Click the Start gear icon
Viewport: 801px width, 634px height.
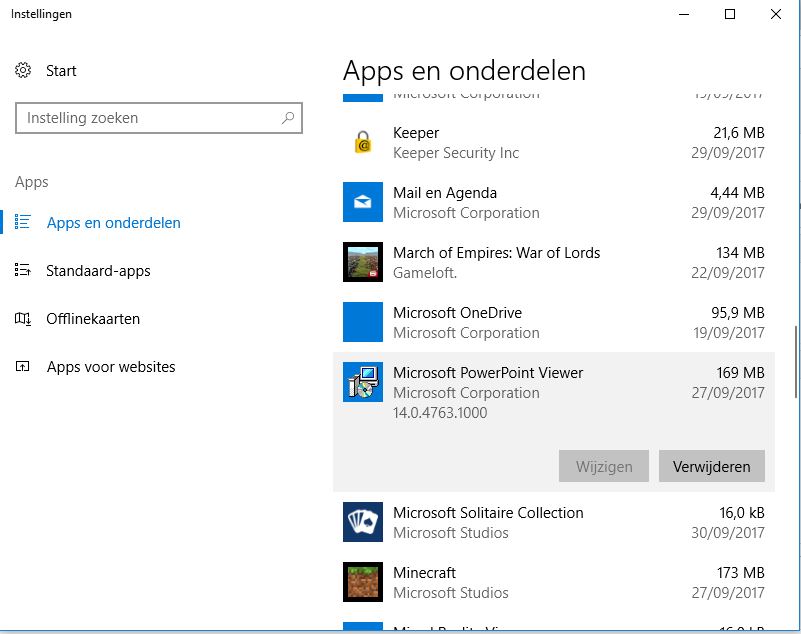[x=23, y=71]
